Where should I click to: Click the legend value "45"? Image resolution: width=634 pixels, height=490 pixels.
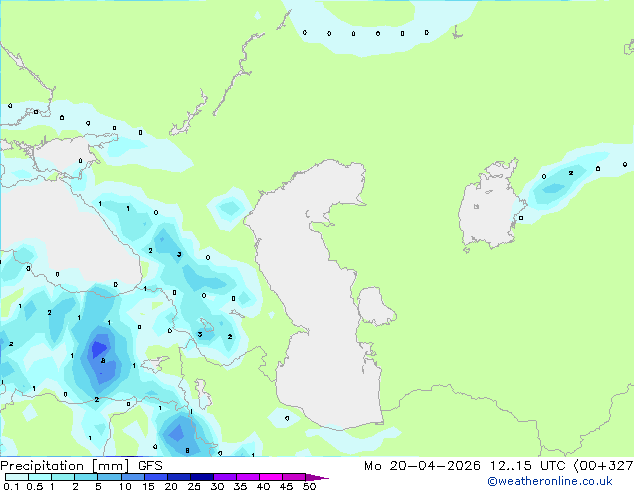click(287, 486)
